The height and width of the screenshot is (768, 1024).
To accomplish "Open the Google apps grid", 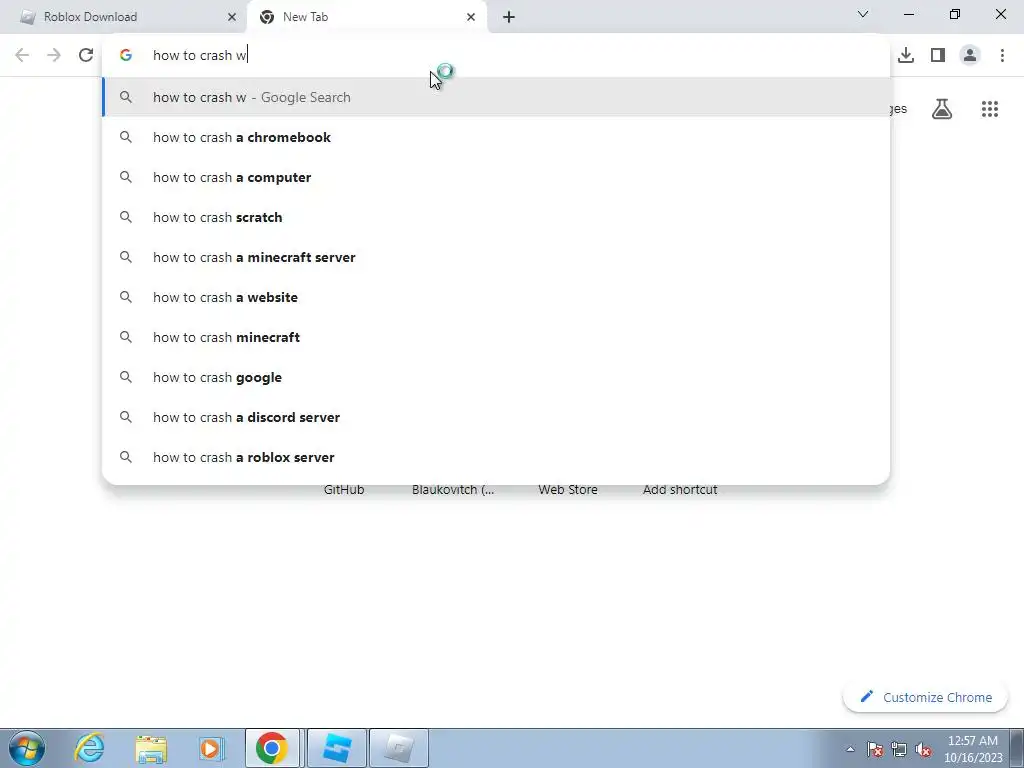I will click(989, 109).
